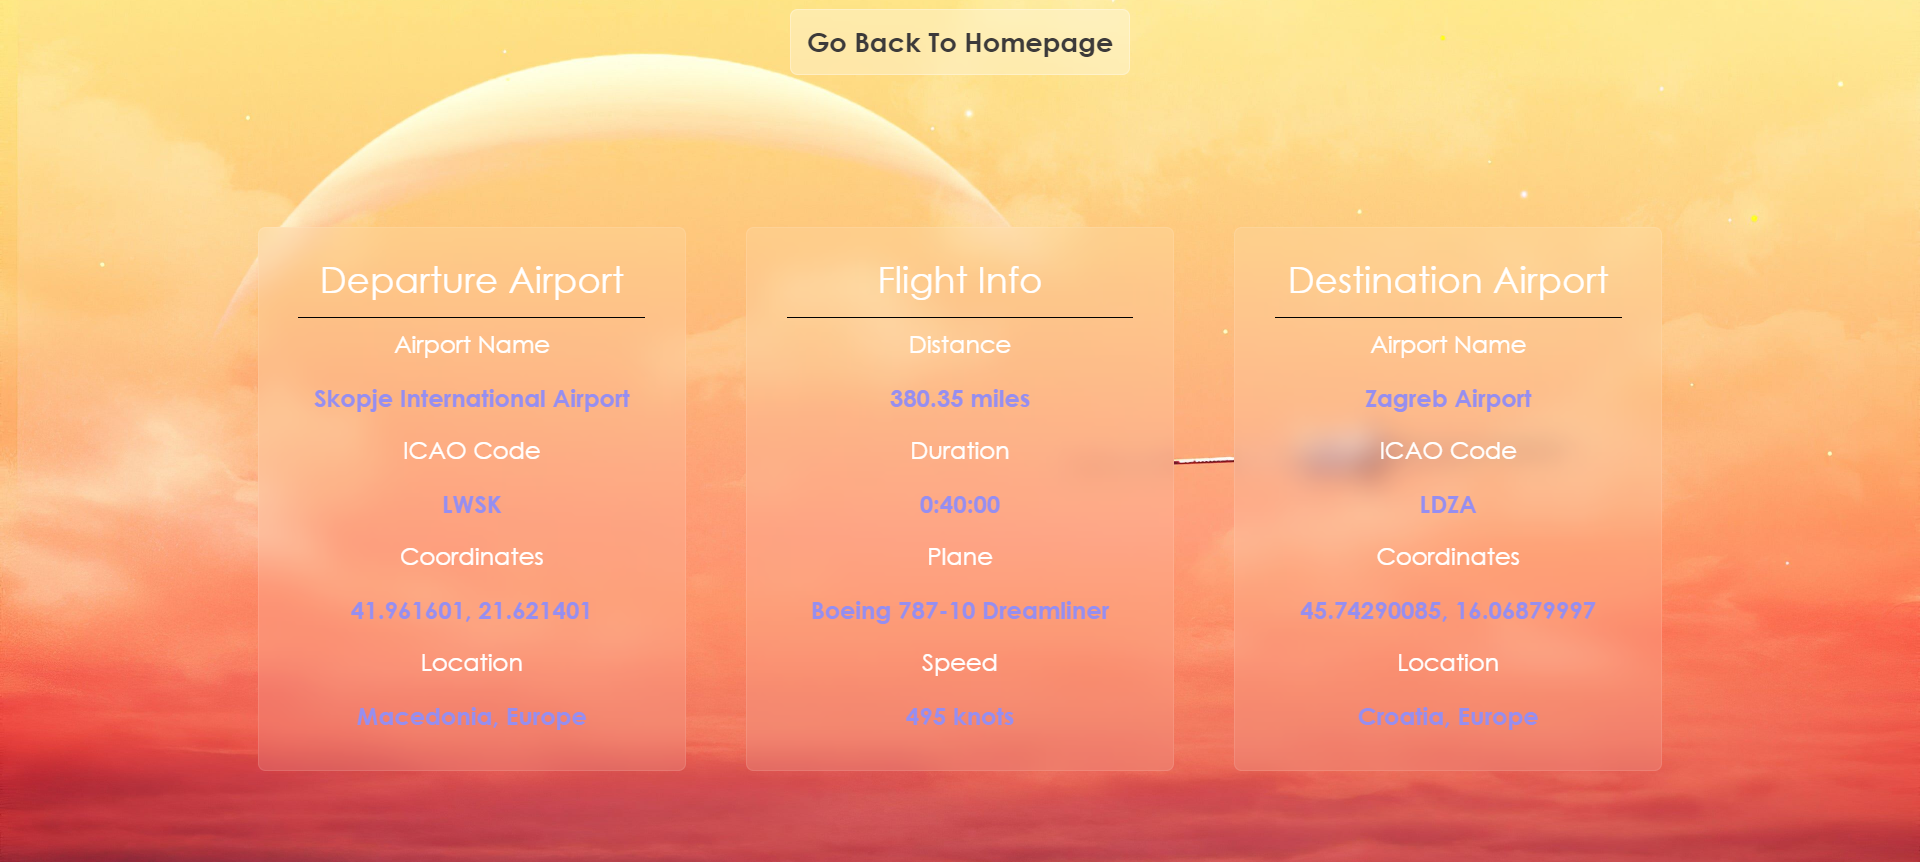The width and height of the screenshot is (1920, 862).
Task: Click the Distance label in Flight Info
Action: (959, 345)
